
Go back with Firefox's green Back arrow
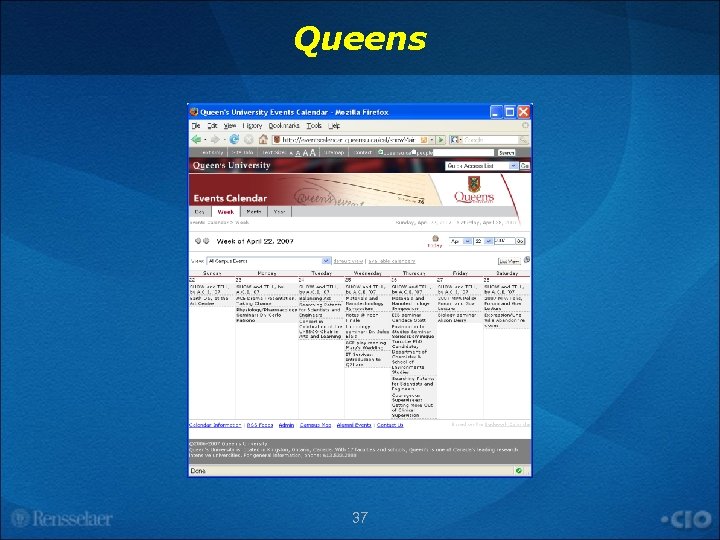[197, 140]
